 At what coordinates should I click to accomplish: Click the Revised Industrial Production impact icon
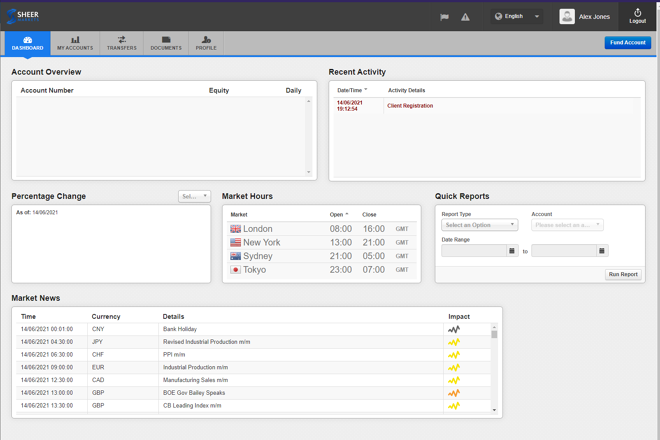pyautogui.click(x=454, y=342)
